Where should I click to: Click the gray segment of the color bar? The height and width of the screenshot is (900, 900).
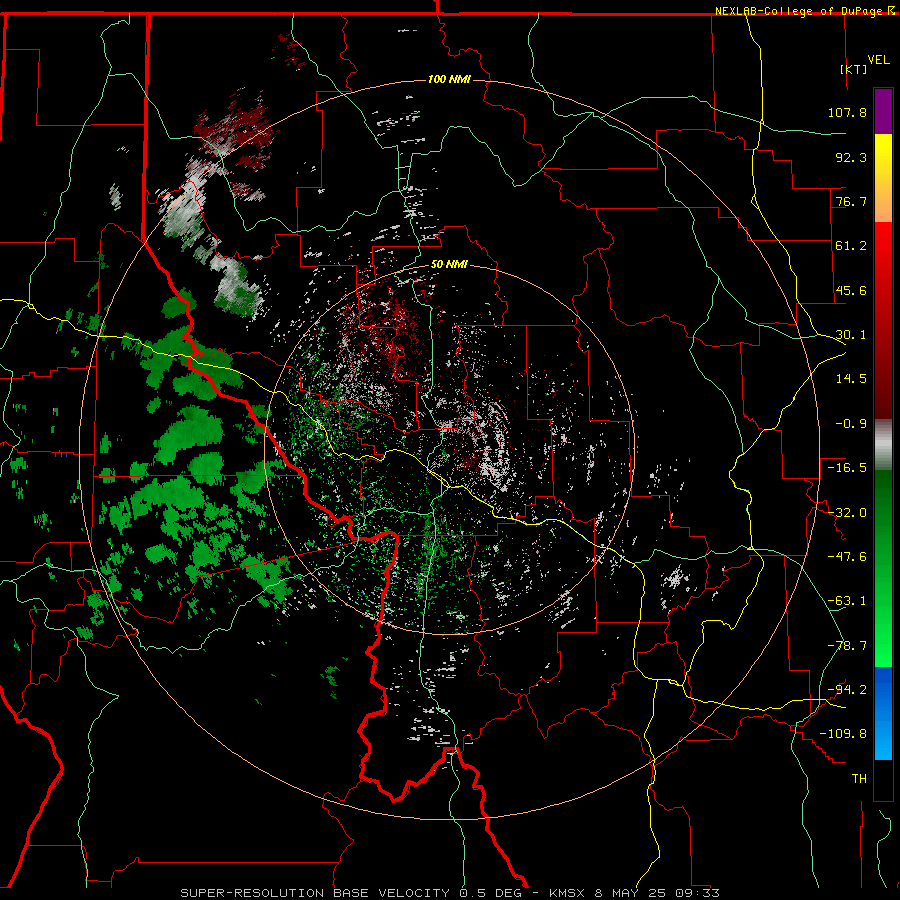point(883,445)
